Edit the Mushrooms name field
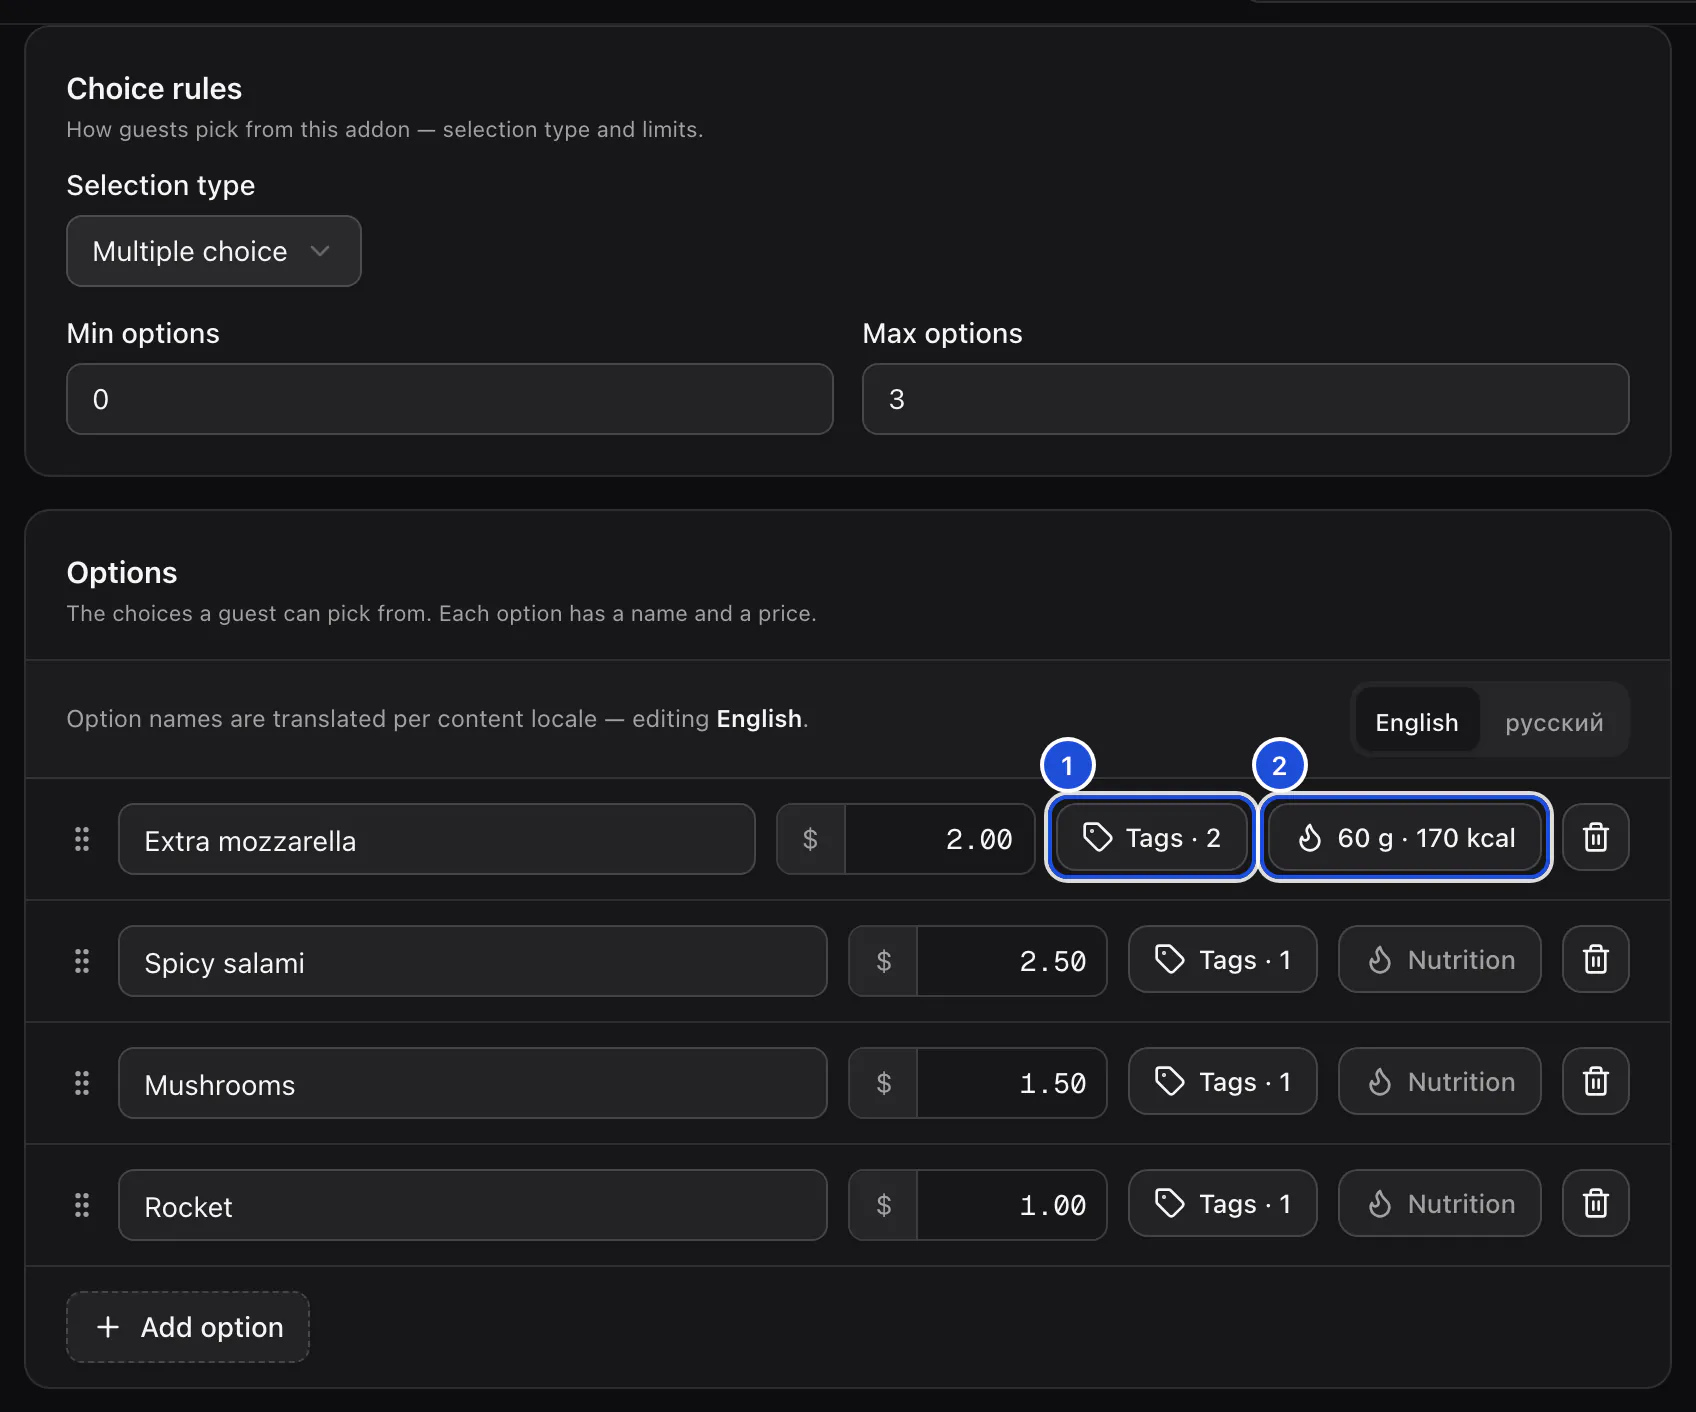The width and height of the screenshot is (1696, 1412). click(x=473, y=1084)
